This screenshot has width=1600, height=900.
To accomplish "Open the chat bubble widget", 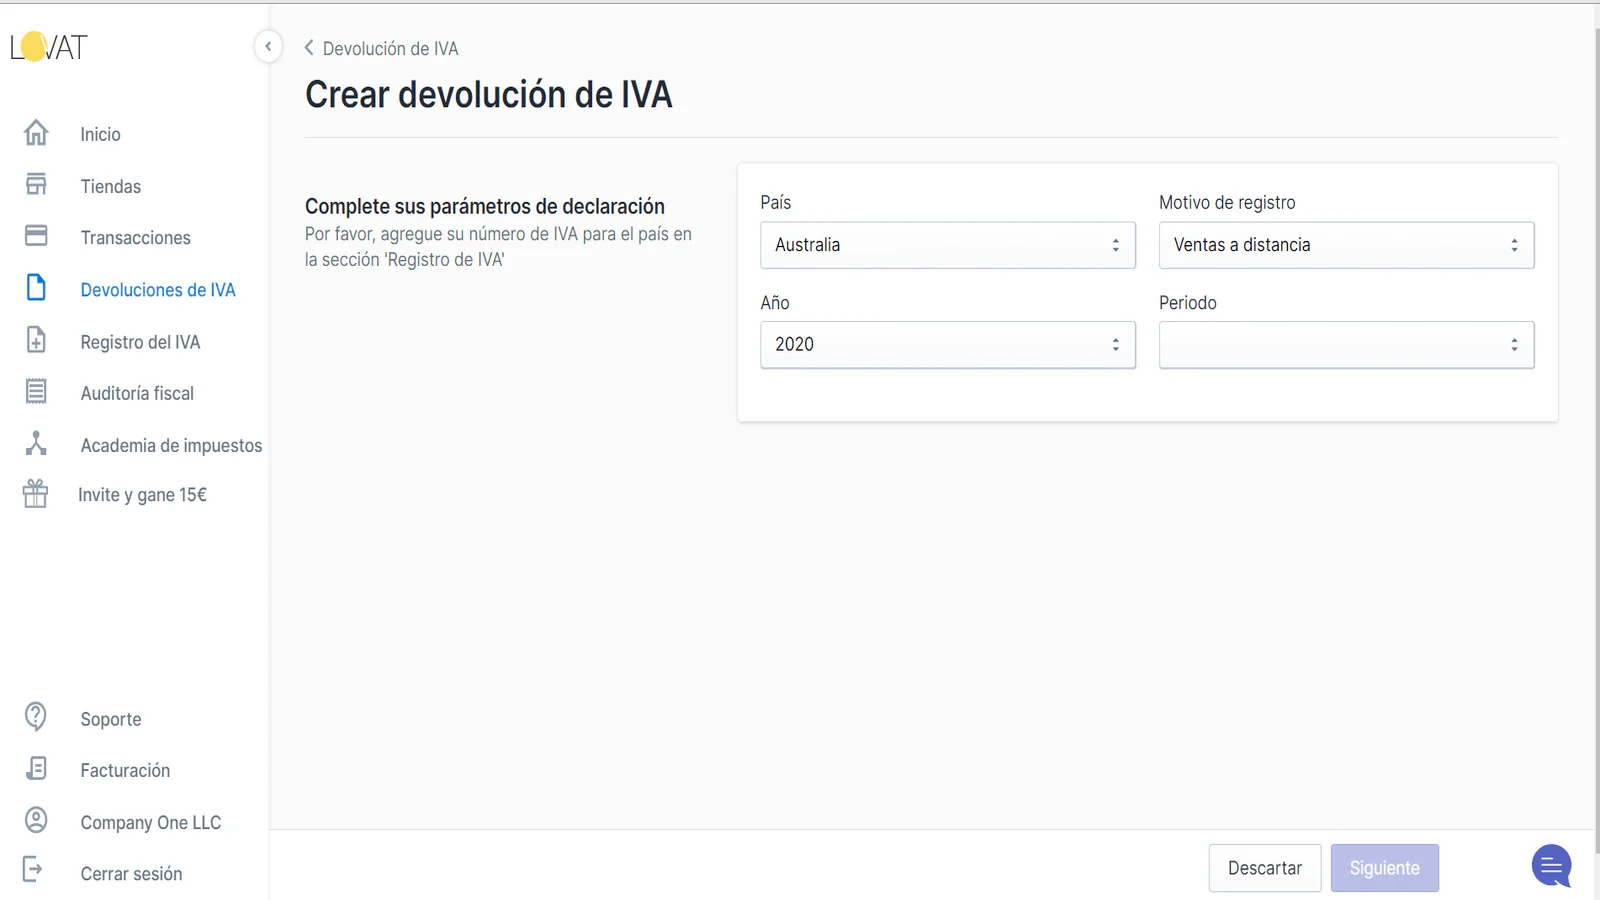I will pyautogui.click(x=1552, y=866).
